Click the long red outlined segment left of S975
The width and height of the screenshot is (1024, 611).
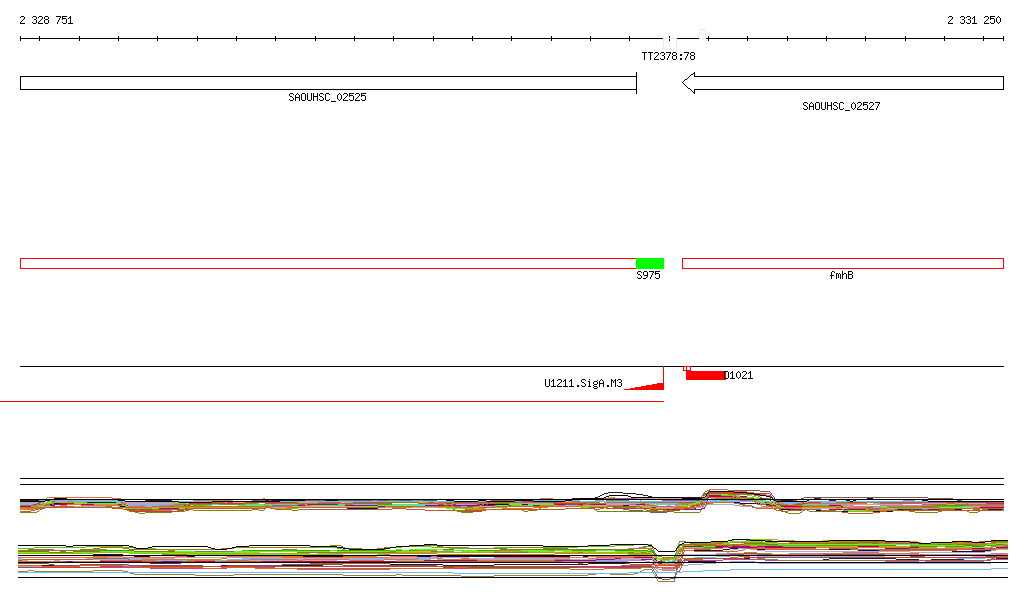pos(328,264)
